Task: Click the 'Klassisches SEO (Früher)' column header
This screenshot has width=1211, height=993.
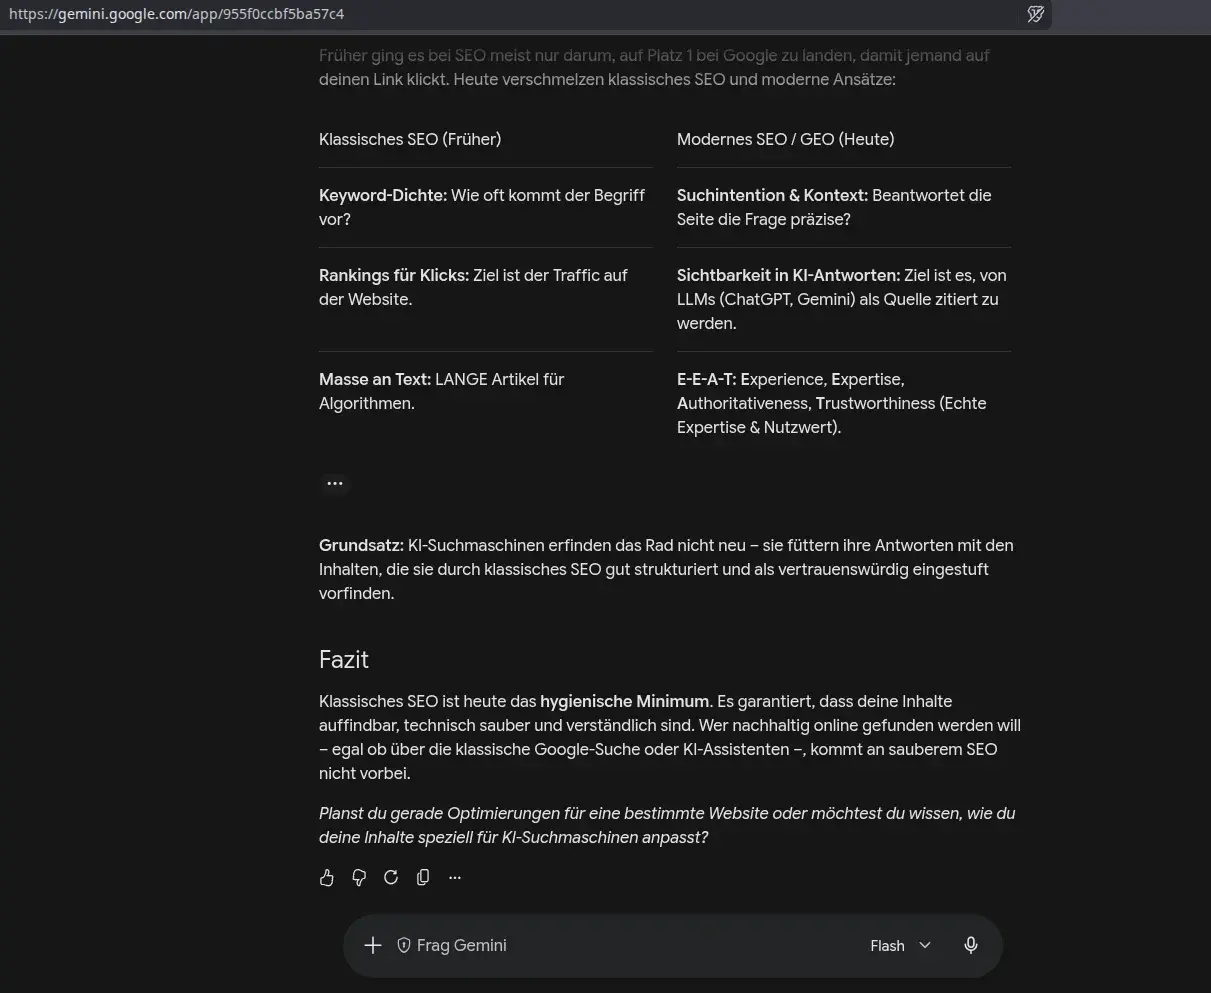Action: [410, 139]
